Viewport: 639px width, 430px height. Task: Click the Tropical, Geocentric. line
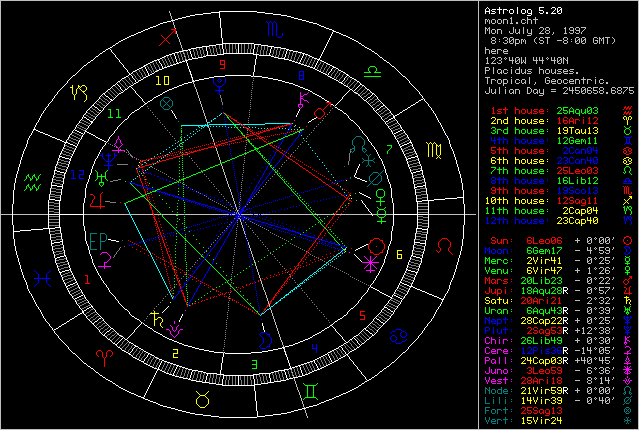[547, 81]
